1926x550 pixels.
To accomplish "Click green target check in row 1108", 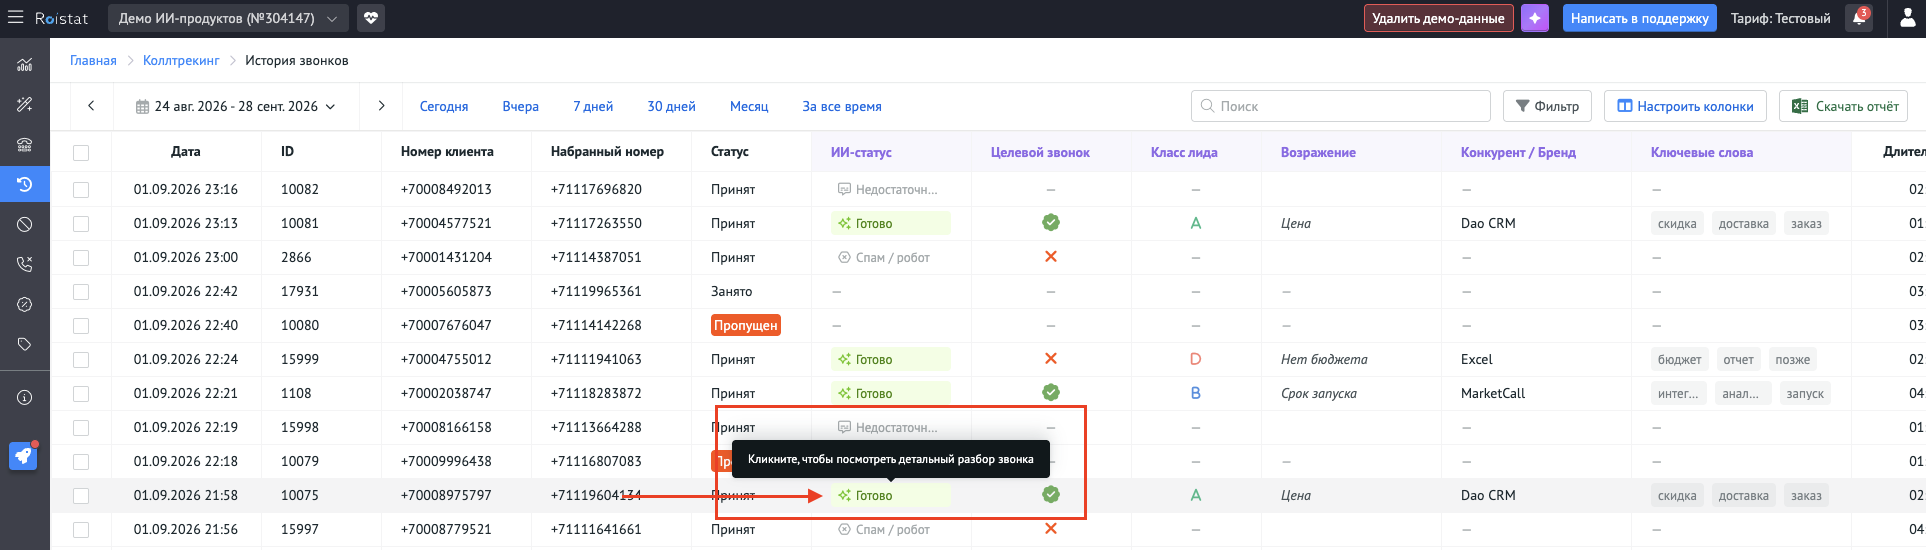I will coord(1051,393).
